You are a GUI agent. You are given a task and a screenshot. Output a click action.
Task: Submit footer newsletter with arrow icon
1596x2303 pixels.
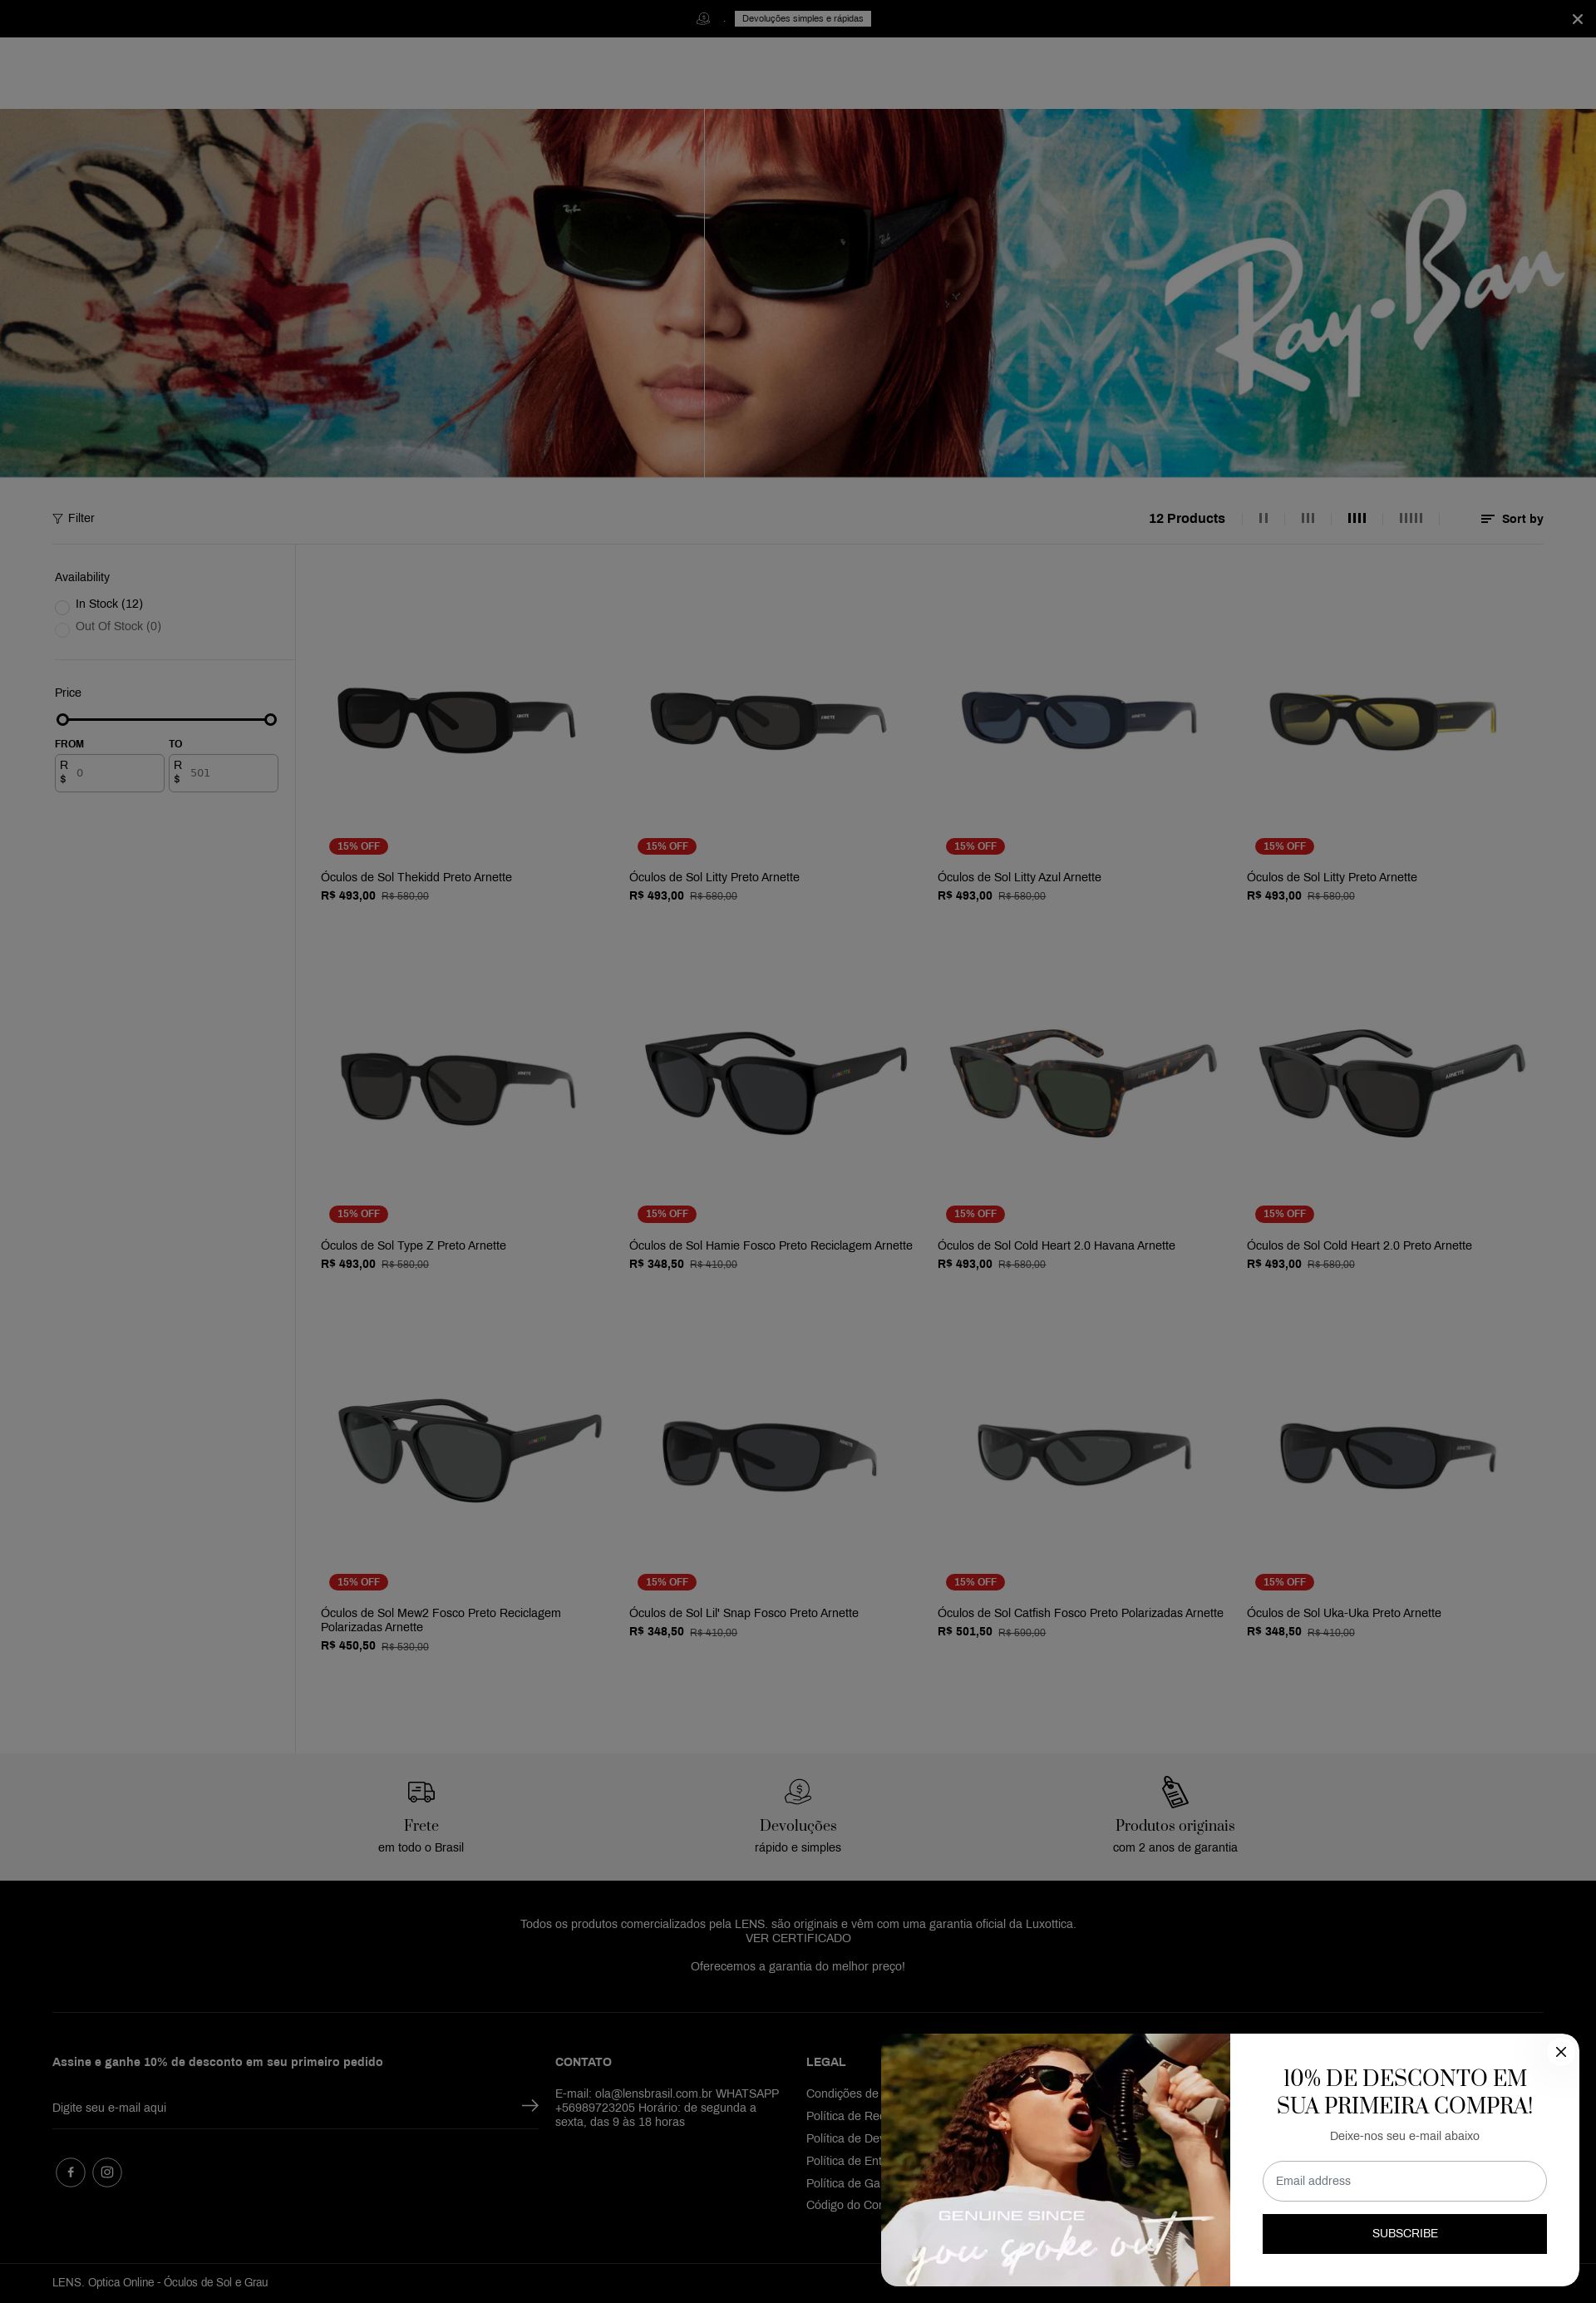click(x=530, y=2105)
